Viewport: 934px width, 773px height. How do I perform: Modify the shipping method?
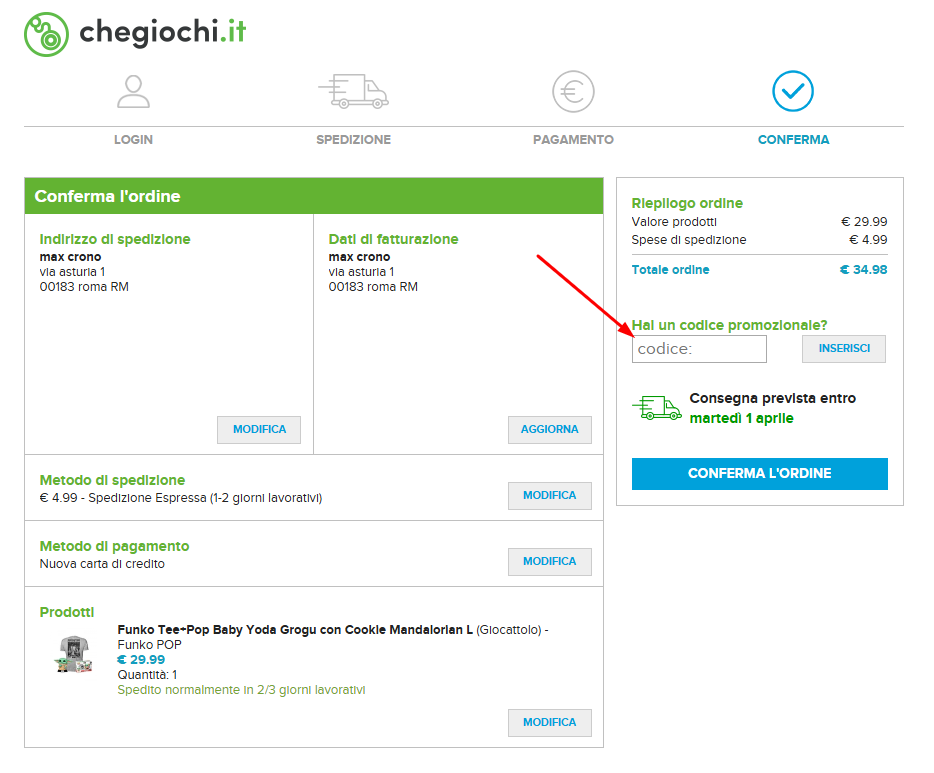click(x=549, y=495)
